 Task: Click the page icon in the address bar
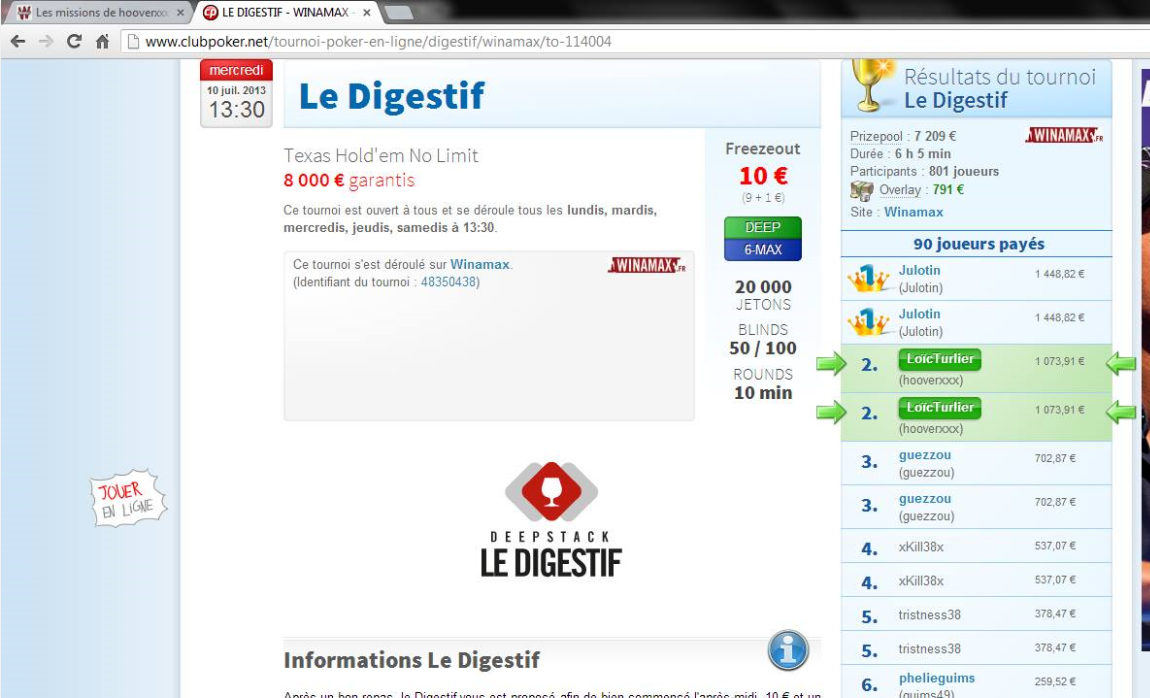(133, 42)
